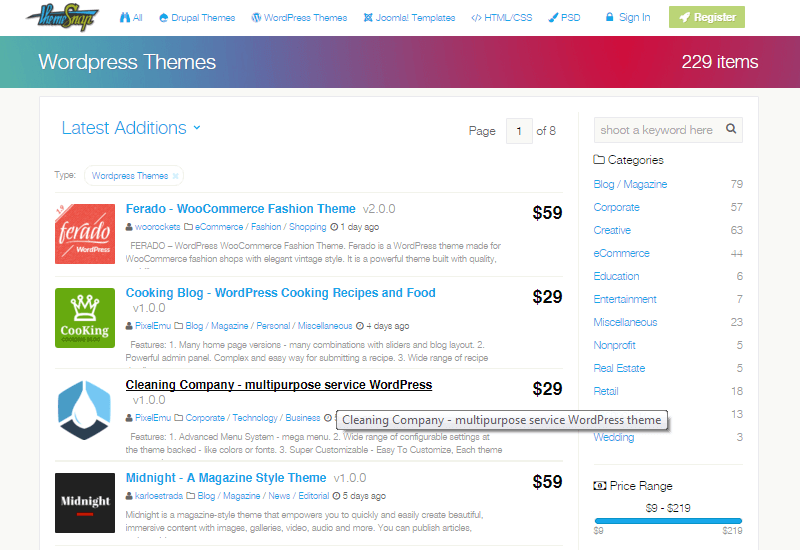Open PixelEmu author link on Cleaning Company
The width and height of the screenshot is (800, 550).
coord(153,417)
